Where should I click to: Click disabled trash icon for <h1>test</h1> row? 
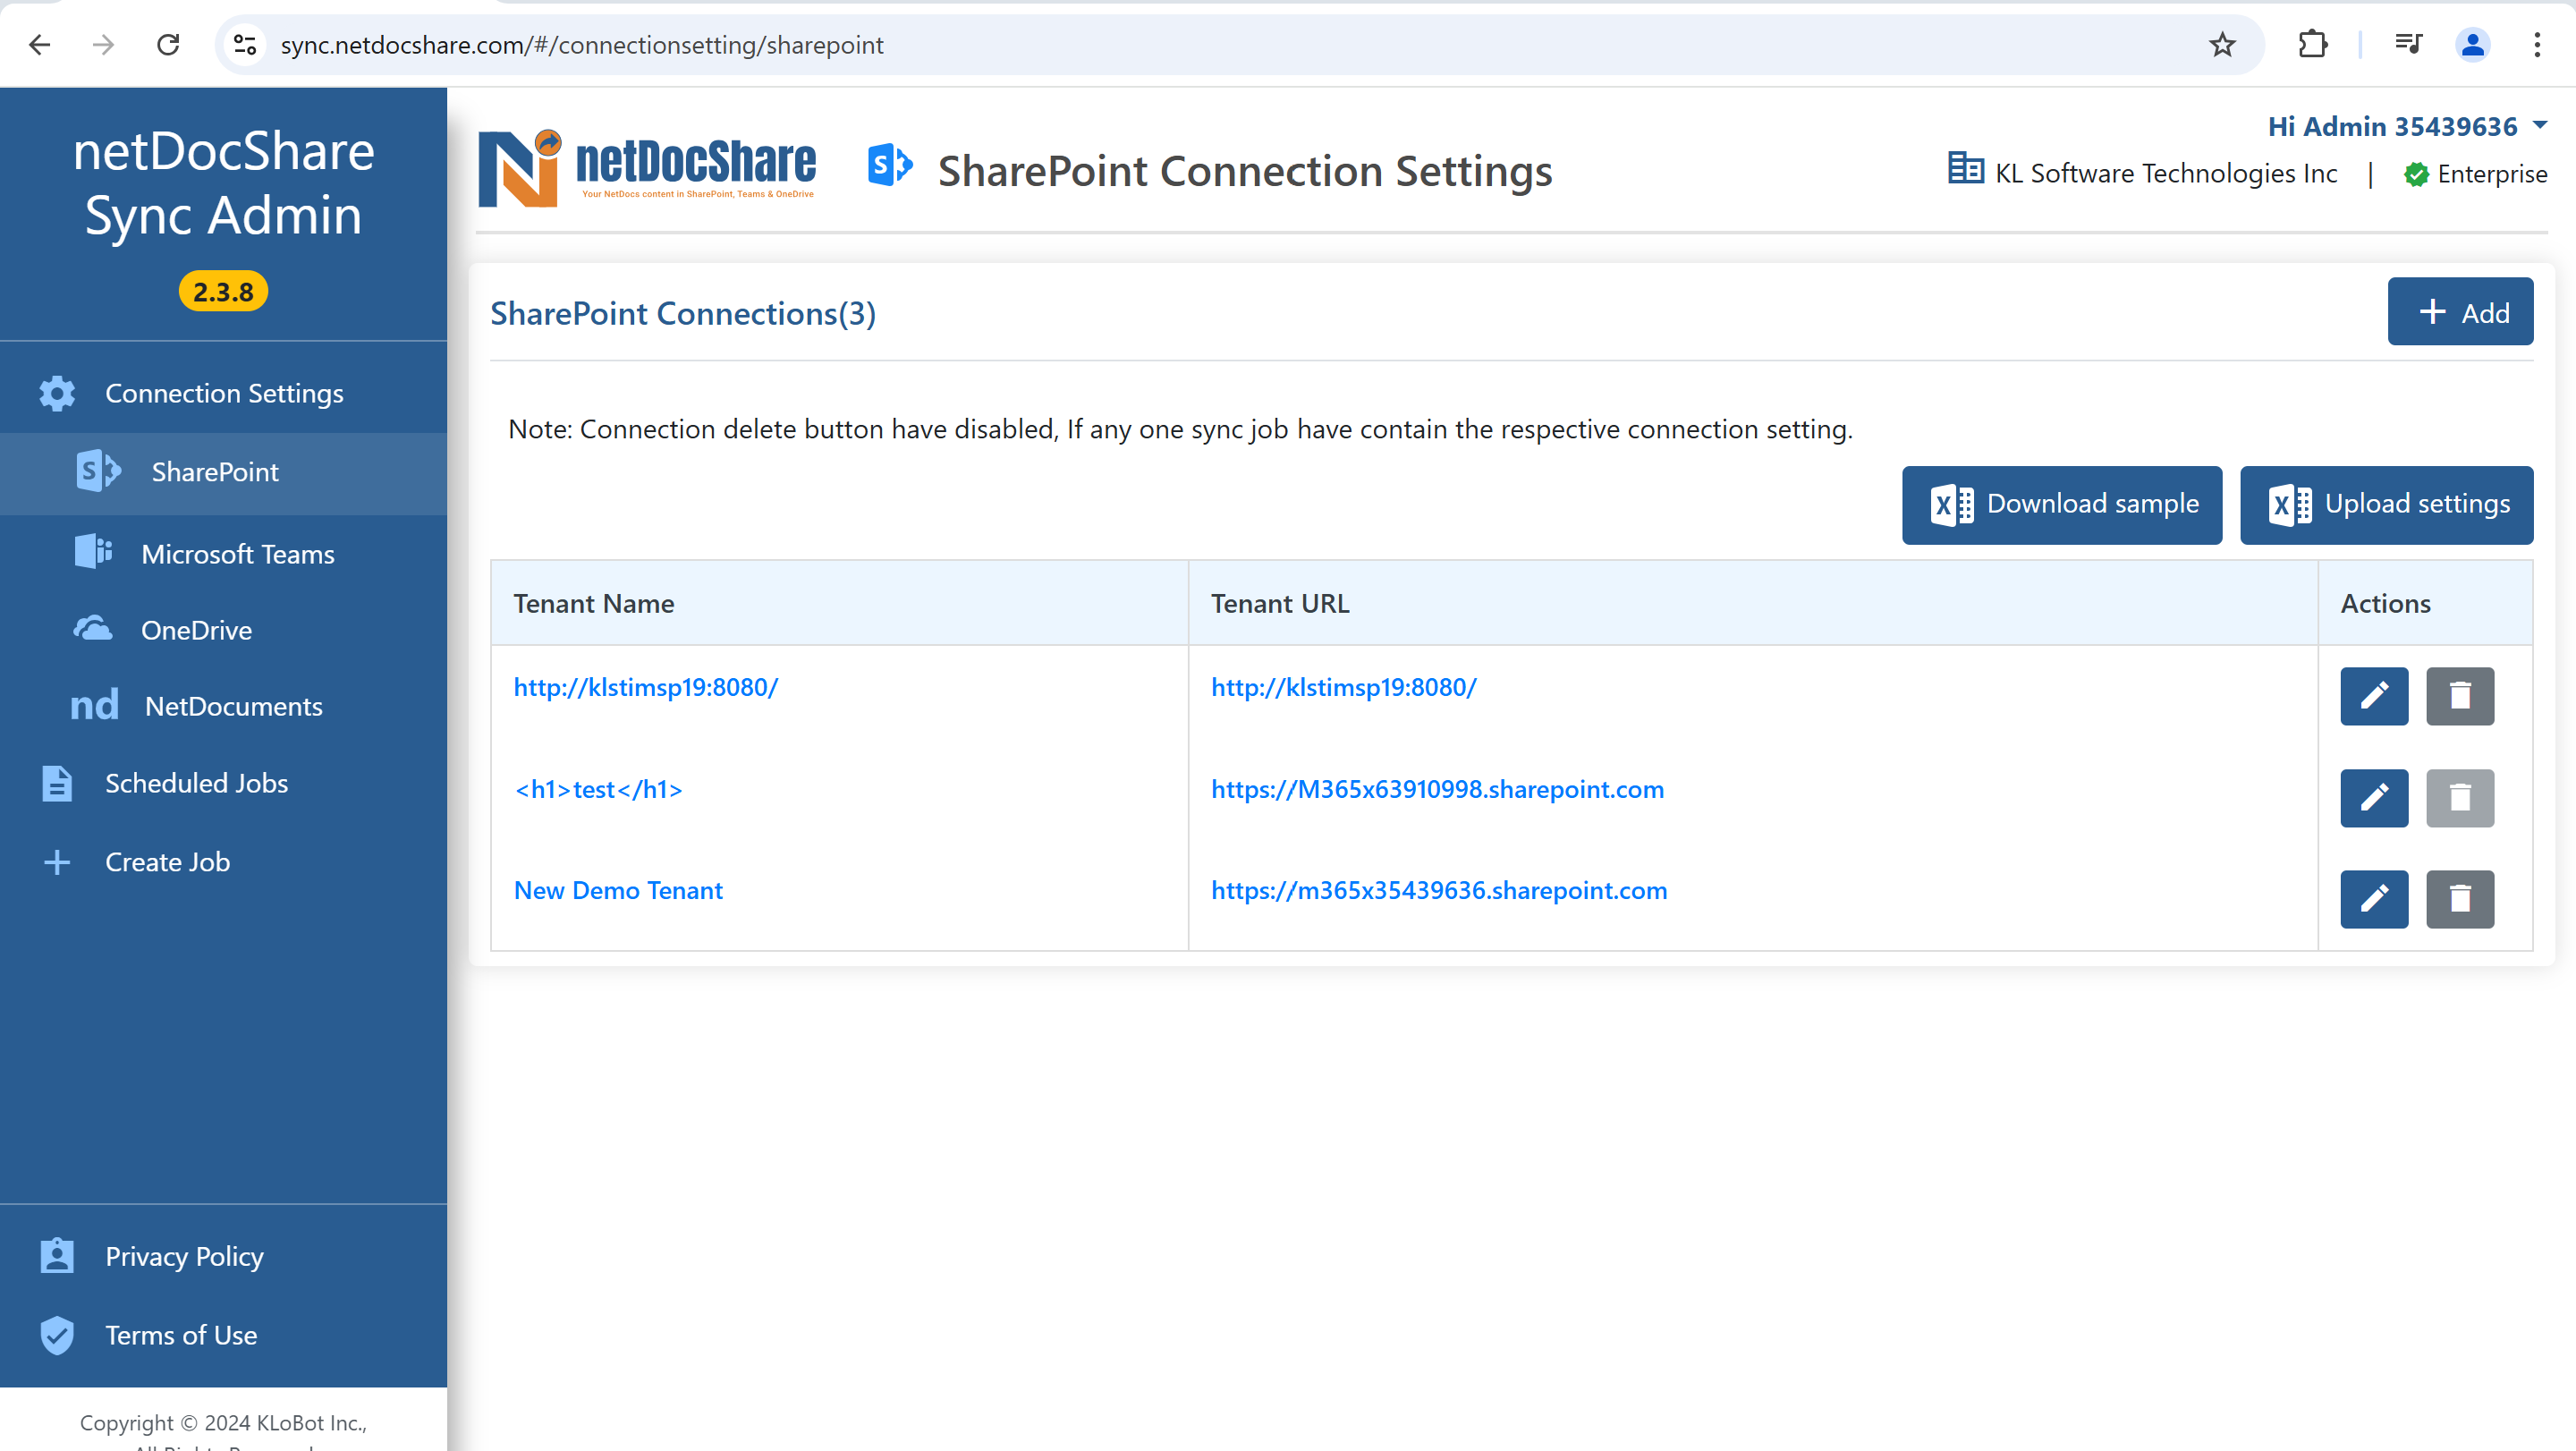click(2460, 798)
